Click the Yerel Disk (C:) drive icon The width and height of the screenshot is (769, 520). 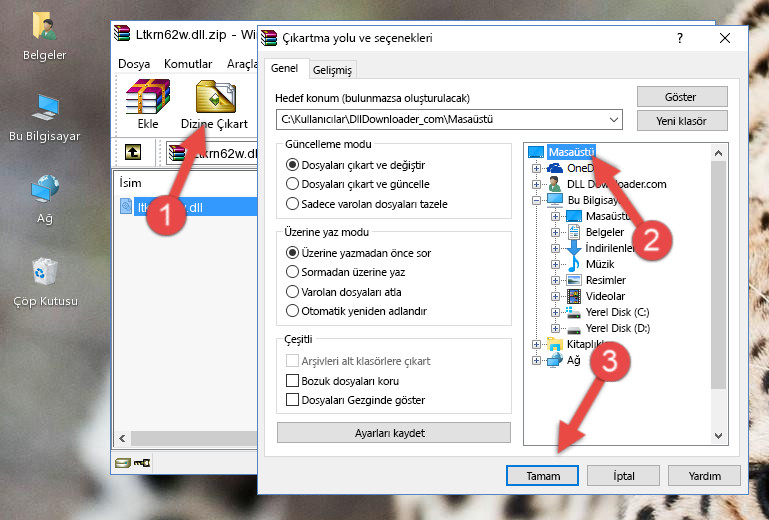click(x=573, y=312)
